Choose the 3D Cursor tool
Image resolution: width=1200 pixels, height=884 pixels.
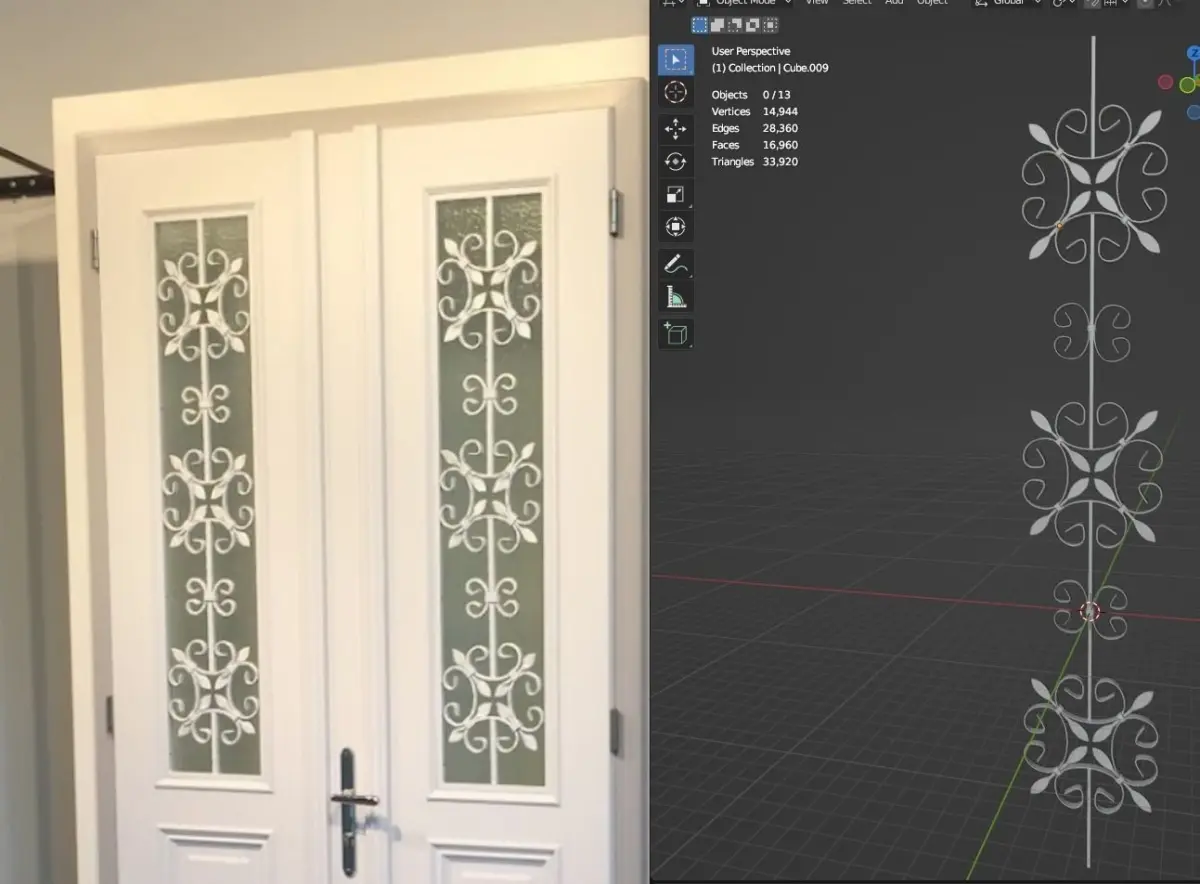click(x=676, y=92)
